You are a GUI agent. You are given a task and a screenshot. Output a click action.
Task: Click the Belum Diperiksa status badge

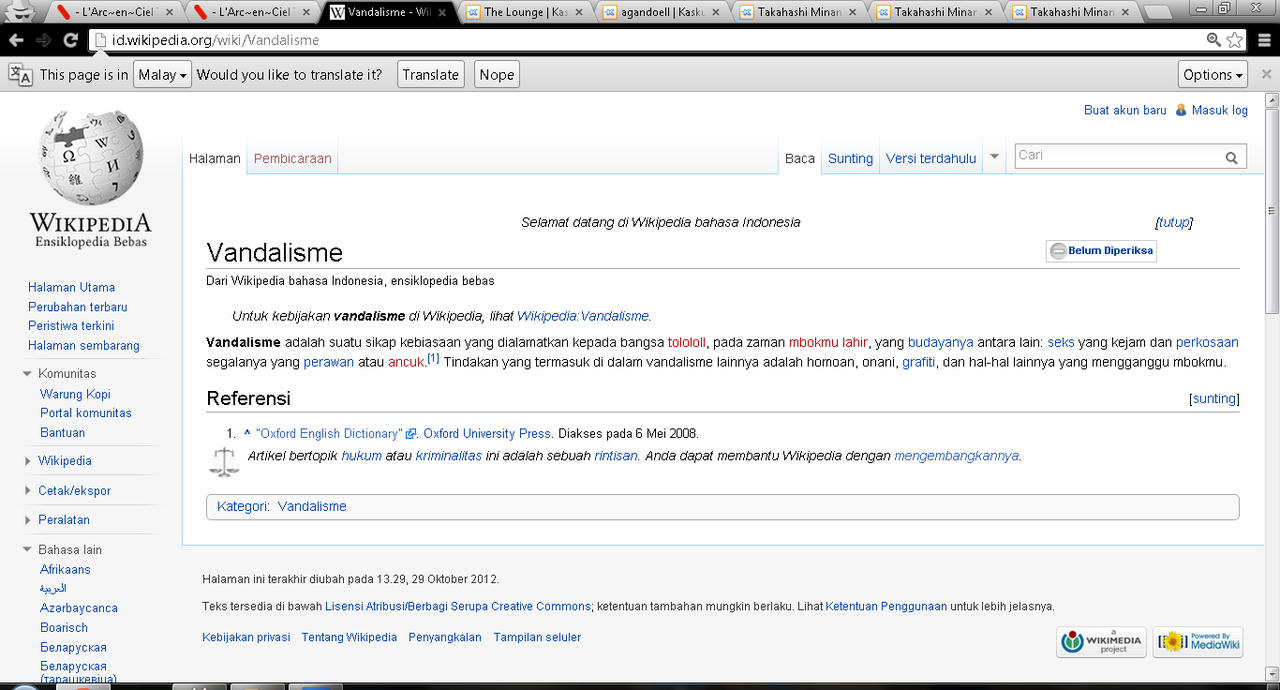tap(1101, 251)
